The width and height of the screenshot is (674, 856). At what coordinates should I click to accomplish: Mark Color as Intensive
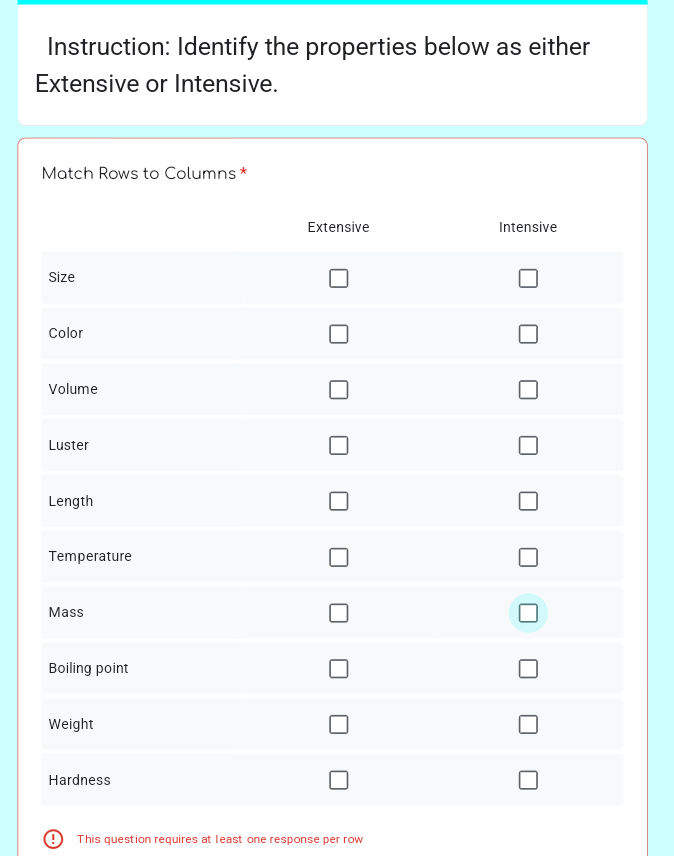(528, 334)
